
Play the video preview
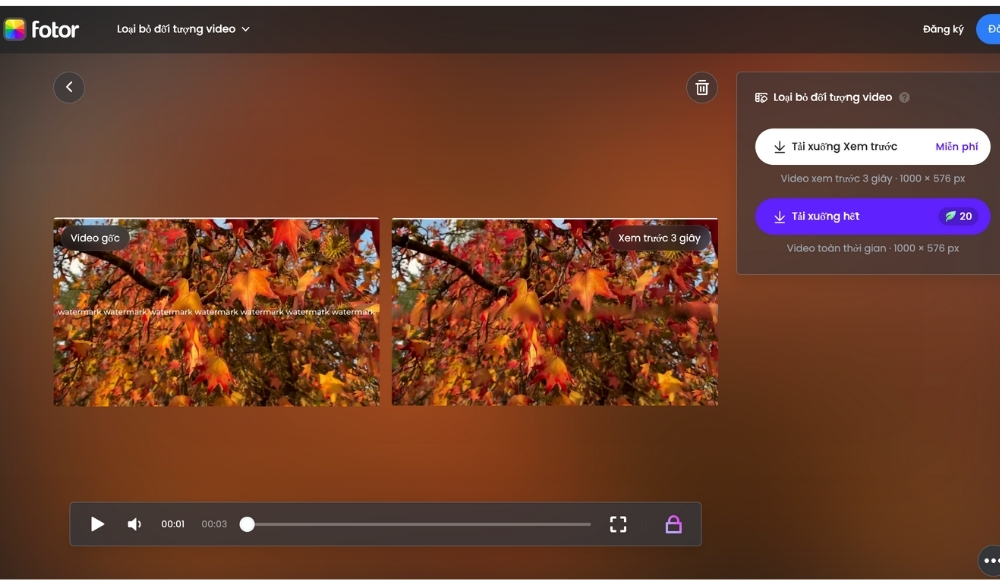click(97, 524)
